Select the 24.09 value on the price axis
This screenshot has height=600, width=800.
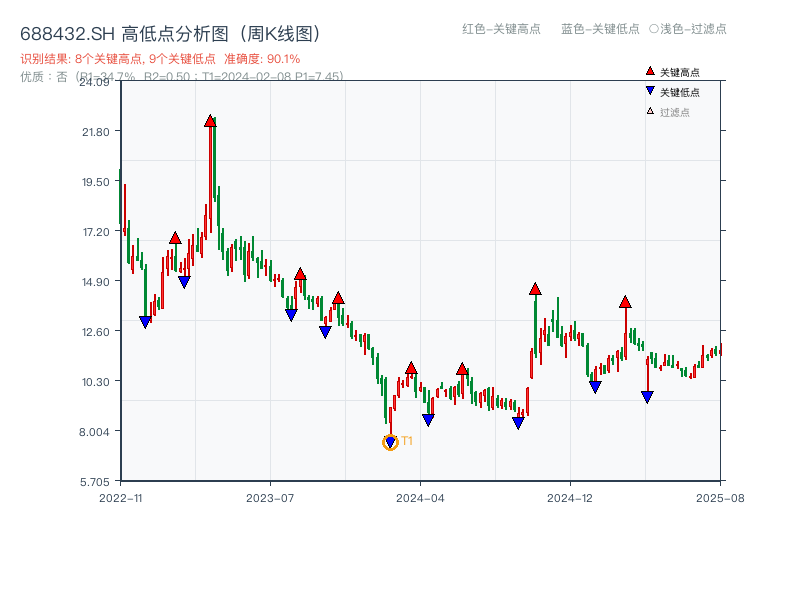[94, 84]
